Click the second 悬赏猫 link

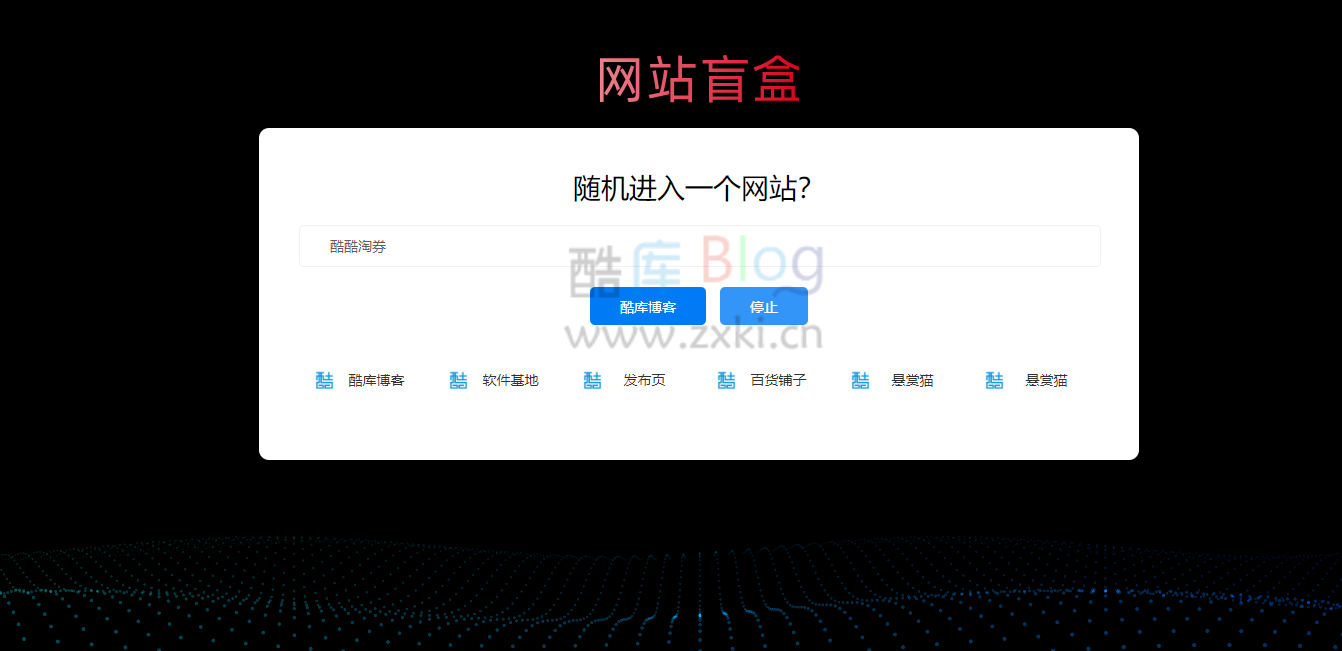[1044, 380]
